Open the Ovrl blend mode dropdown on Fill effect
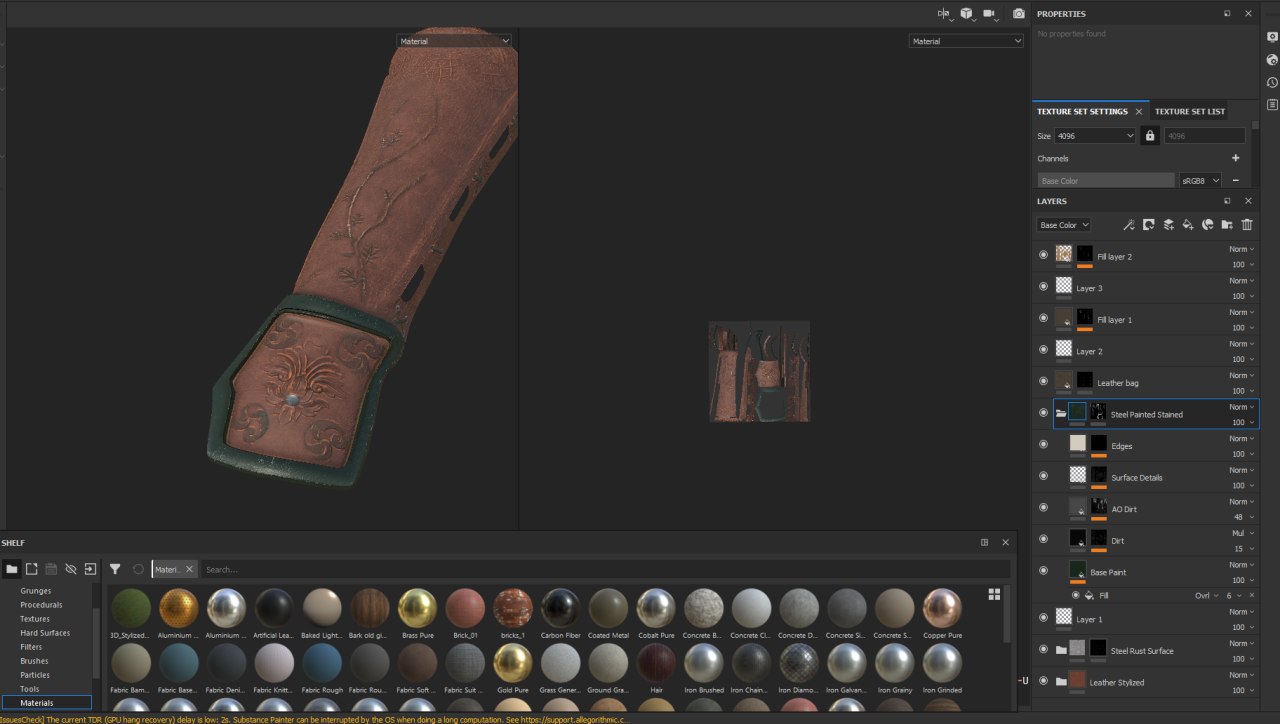Screen dimensions: 1280x724 tap(1205, 595)
